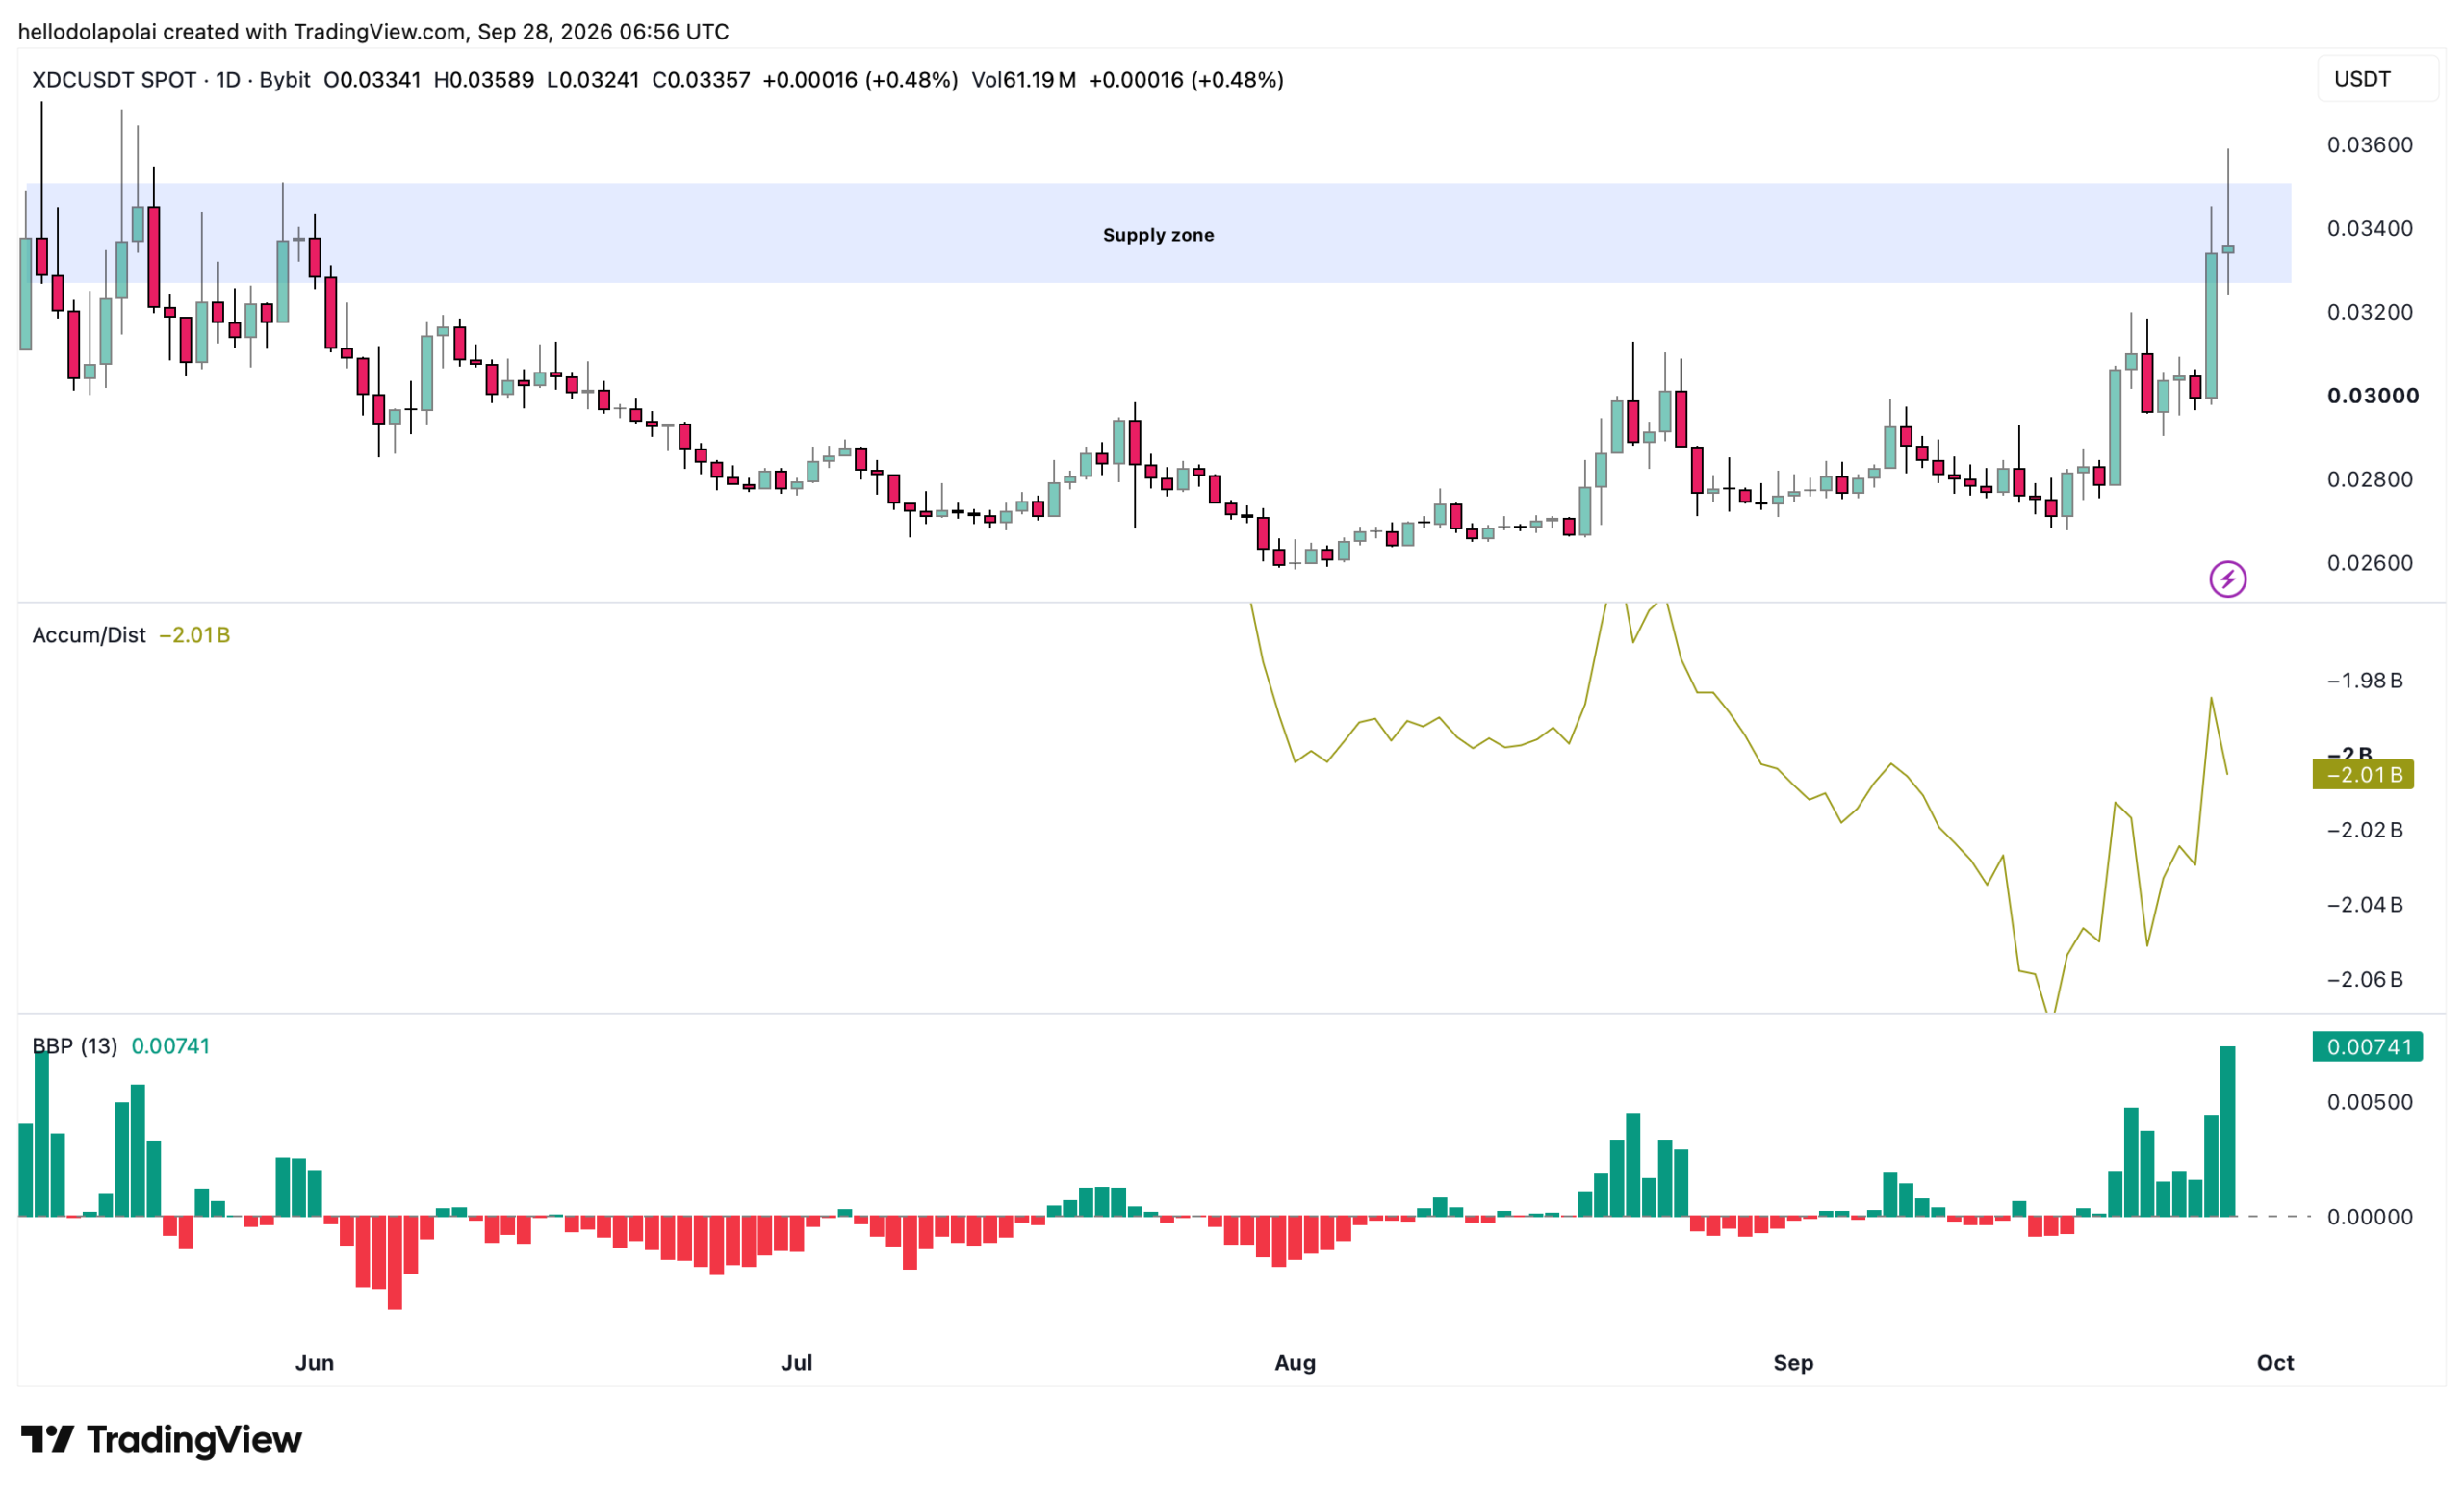The image size is (2464, 1493).
Task: Click the Jun month marker
Action: click(x=314, y=1362)
